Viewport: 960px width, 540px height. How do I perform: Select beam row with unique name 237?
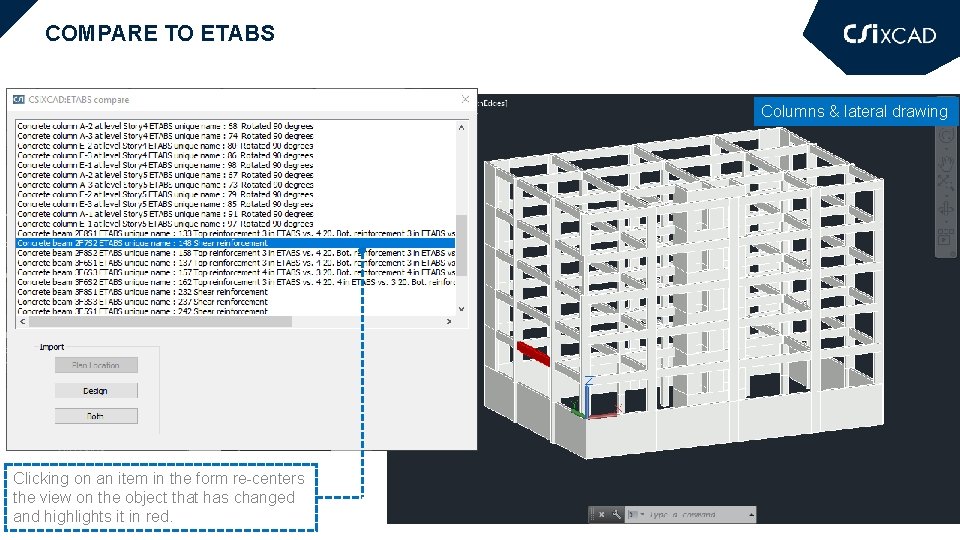[x=235, y=302]
